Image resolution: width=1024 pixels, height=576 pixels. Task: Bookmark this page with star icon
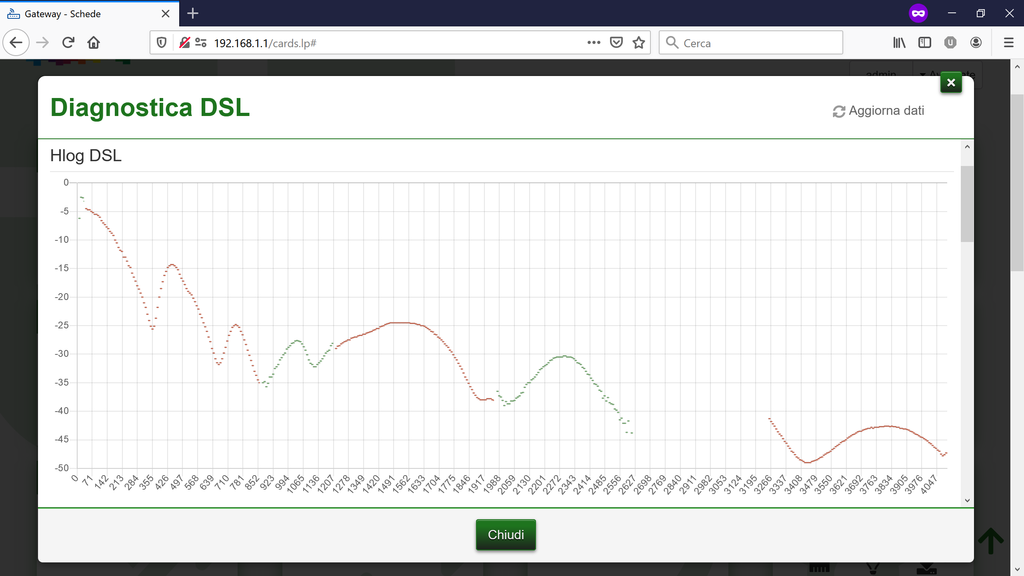tap(639, 42)
